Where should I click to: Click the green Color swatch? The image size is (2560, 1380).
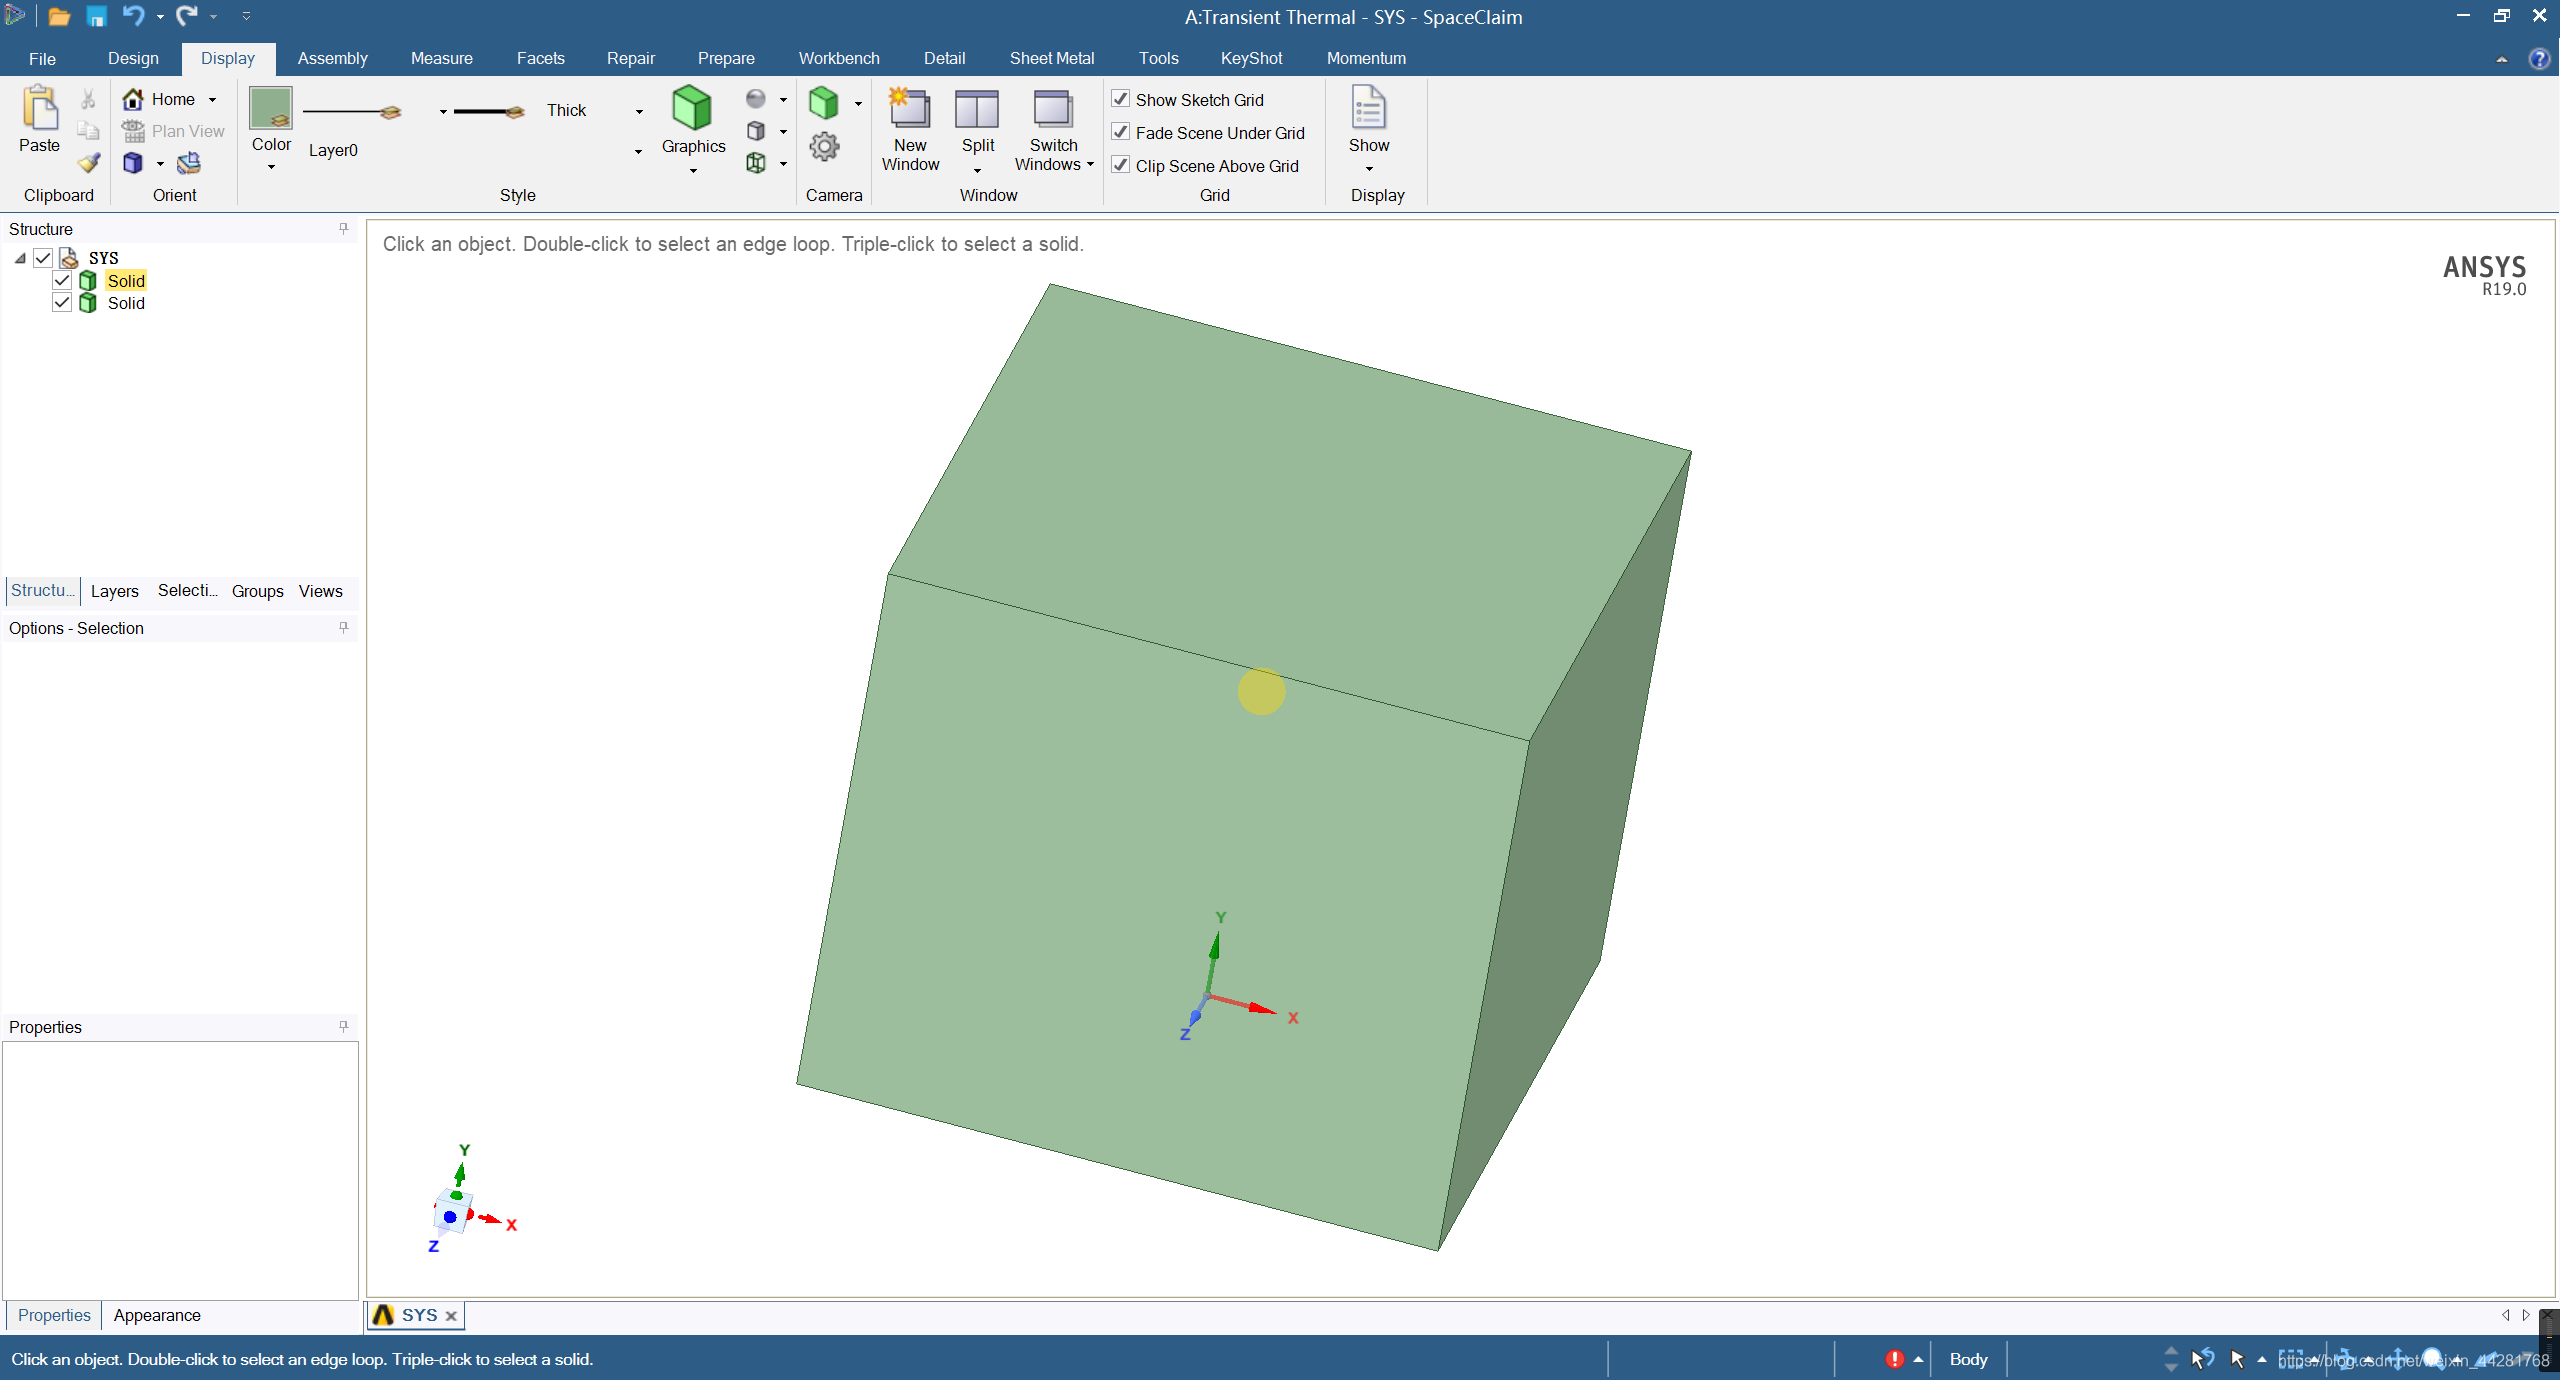pyautogui.click(x=270, y=108)
